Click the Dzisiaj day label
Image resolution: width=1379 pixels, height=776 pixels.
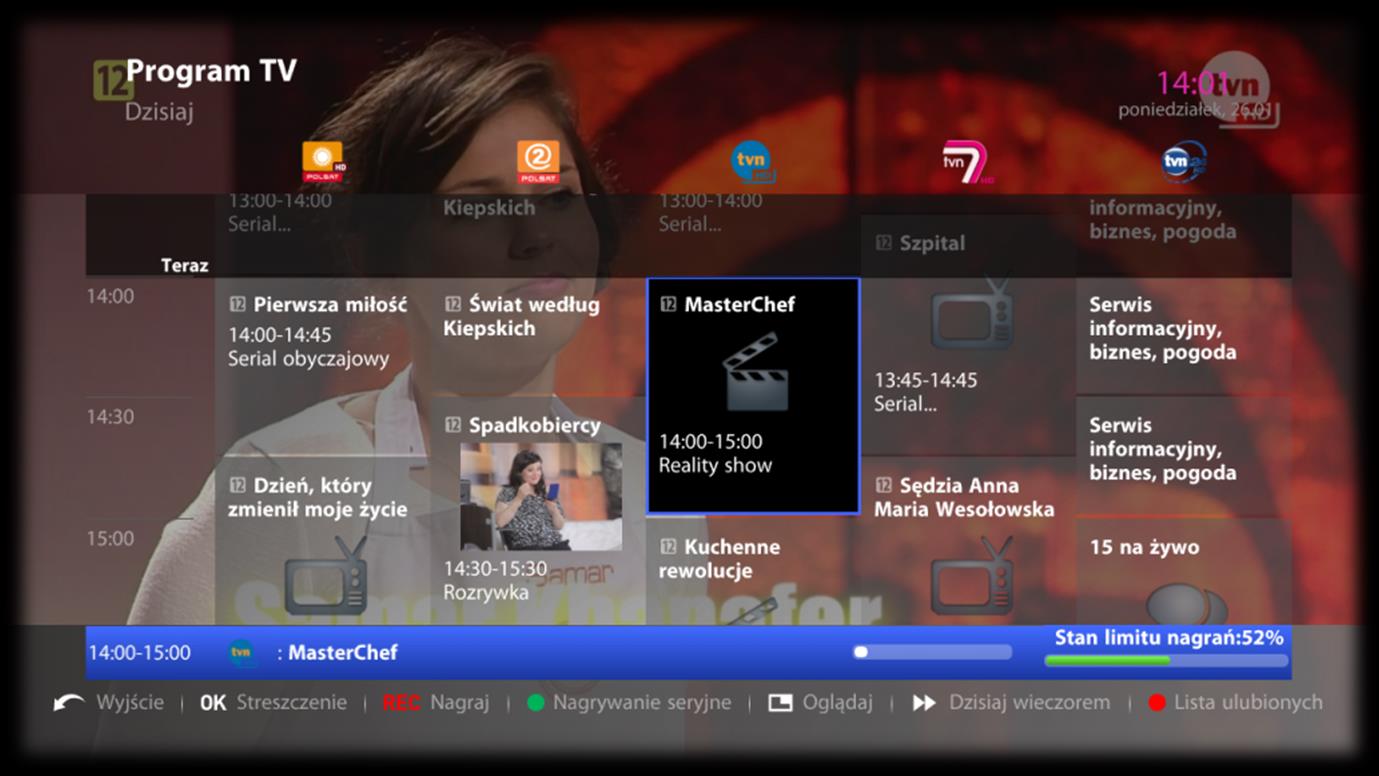click(x=159, y=112)
